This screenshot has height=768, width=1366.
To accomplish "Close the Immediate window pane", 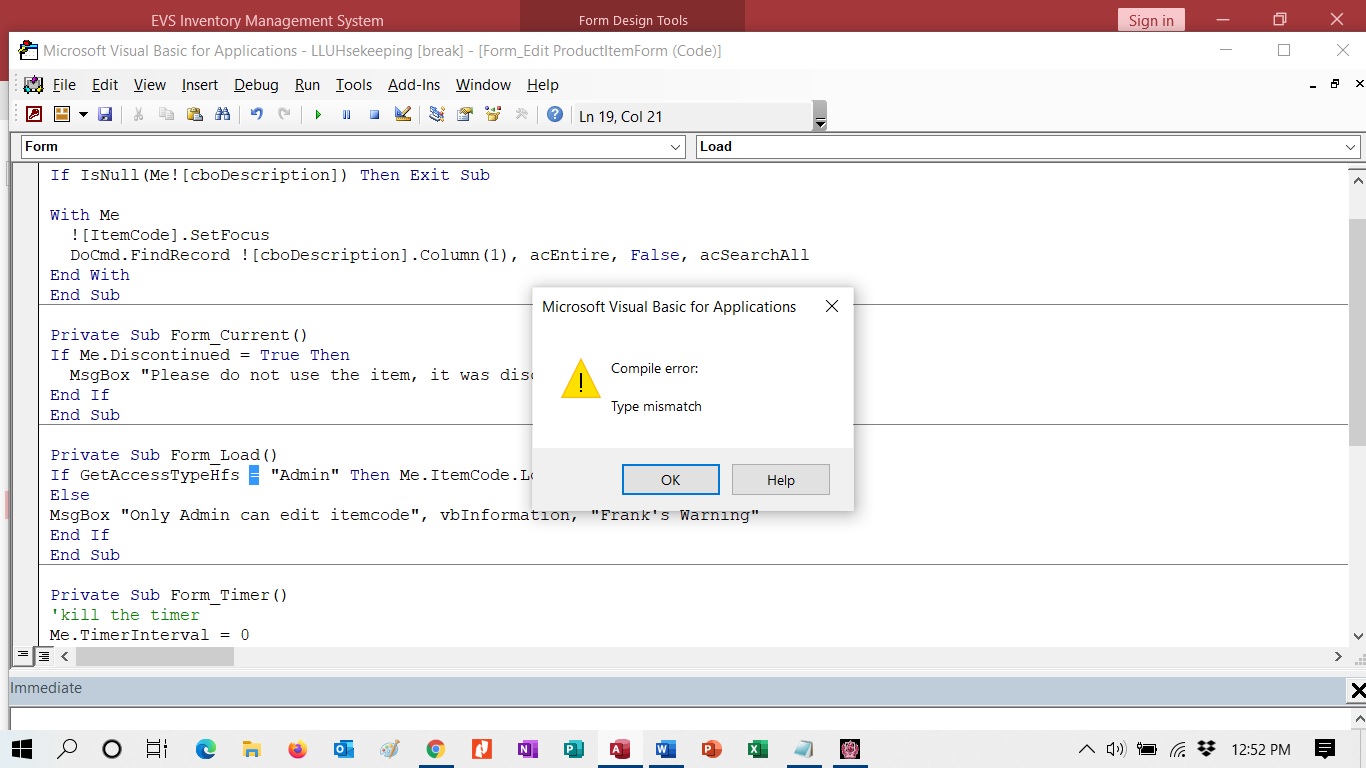I will click(1357, 690).
